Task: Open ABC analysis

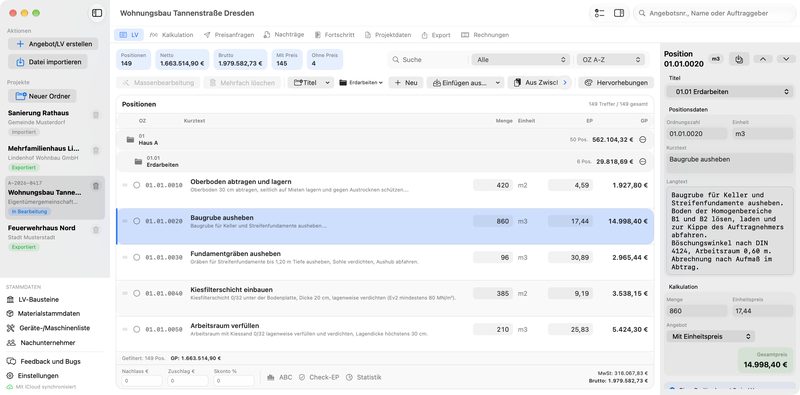Action: point(280,377)
